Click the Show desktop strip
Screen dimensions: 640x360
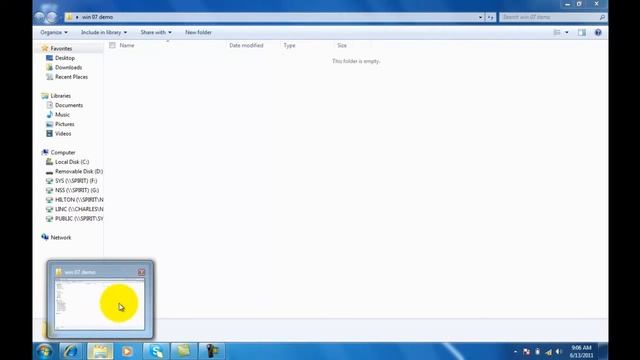pyautogui.click(x=603, y=351)
